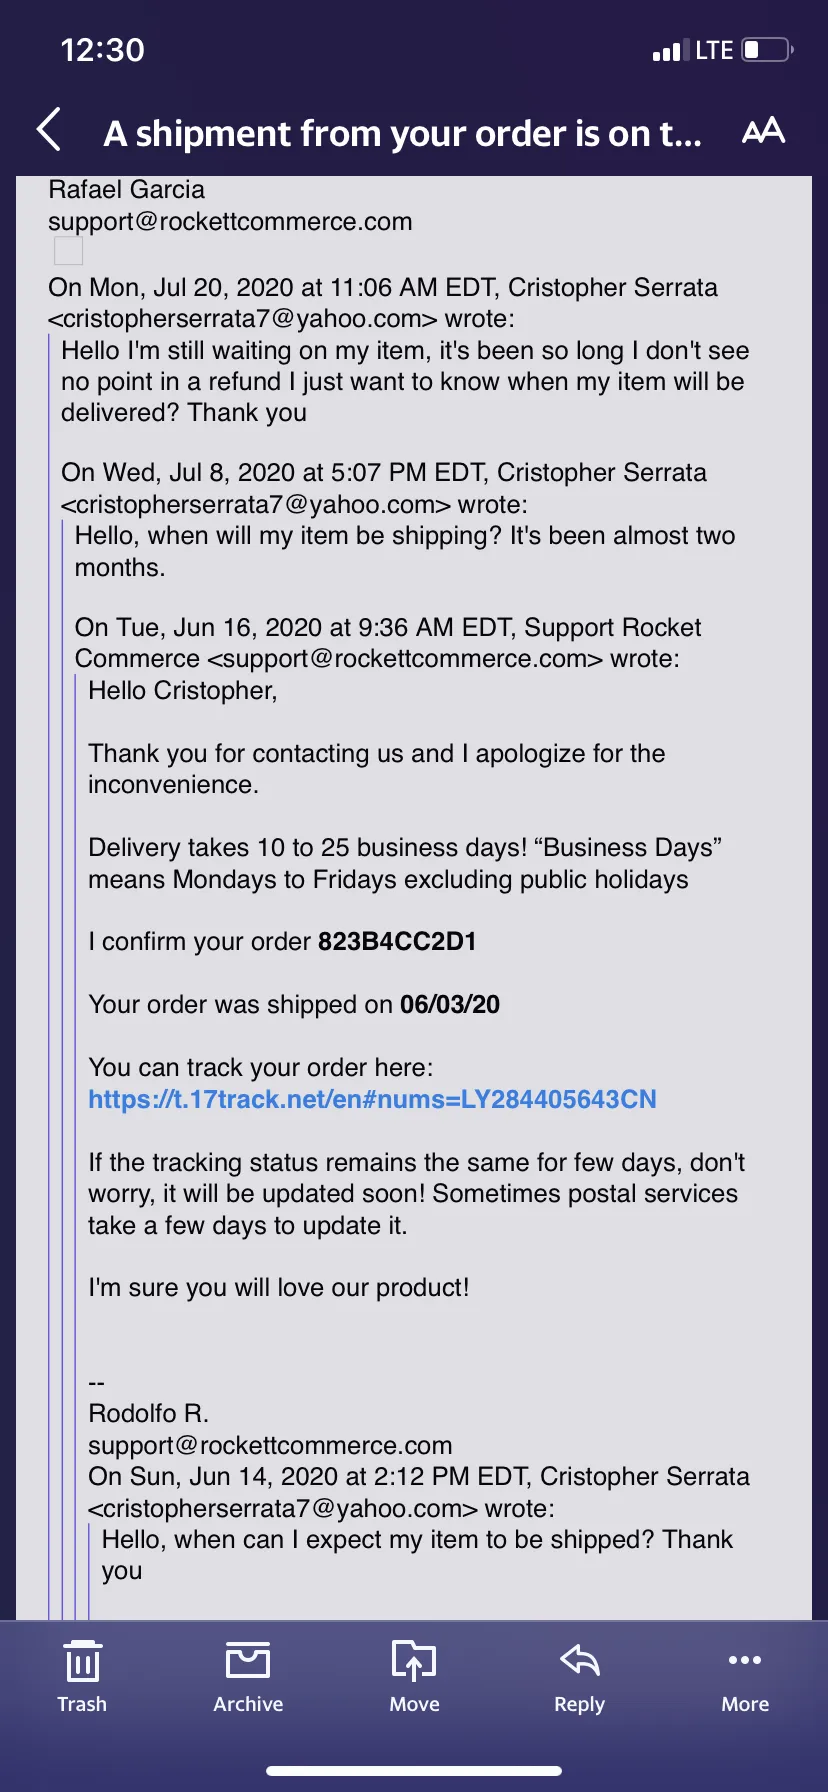Tap the battery indicator in status bar
Screen dimensions: 828x1792
768,50
